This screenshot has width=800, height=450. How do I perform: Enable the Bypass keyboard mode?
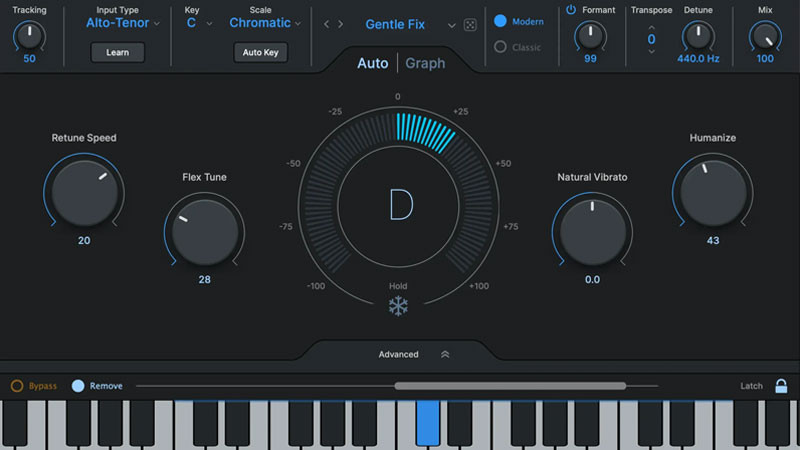click(x=17, y=386)
